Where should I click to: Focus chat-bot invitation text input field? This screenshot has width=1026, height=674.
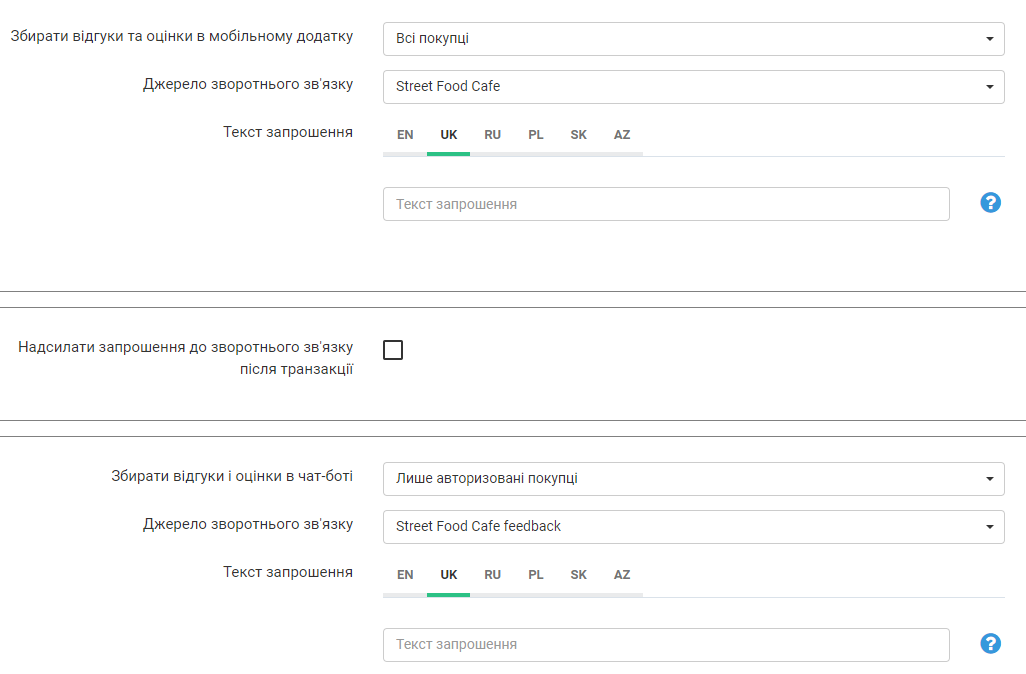[x=666, y=645]
